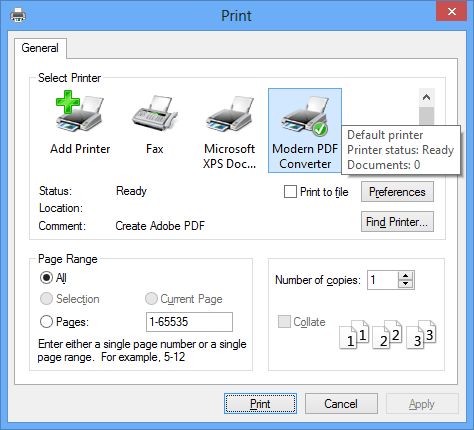Image resolution: width=474 pixels, height=430 pixels.
Task: Click the Find Printer button
Action: [397, 222]
